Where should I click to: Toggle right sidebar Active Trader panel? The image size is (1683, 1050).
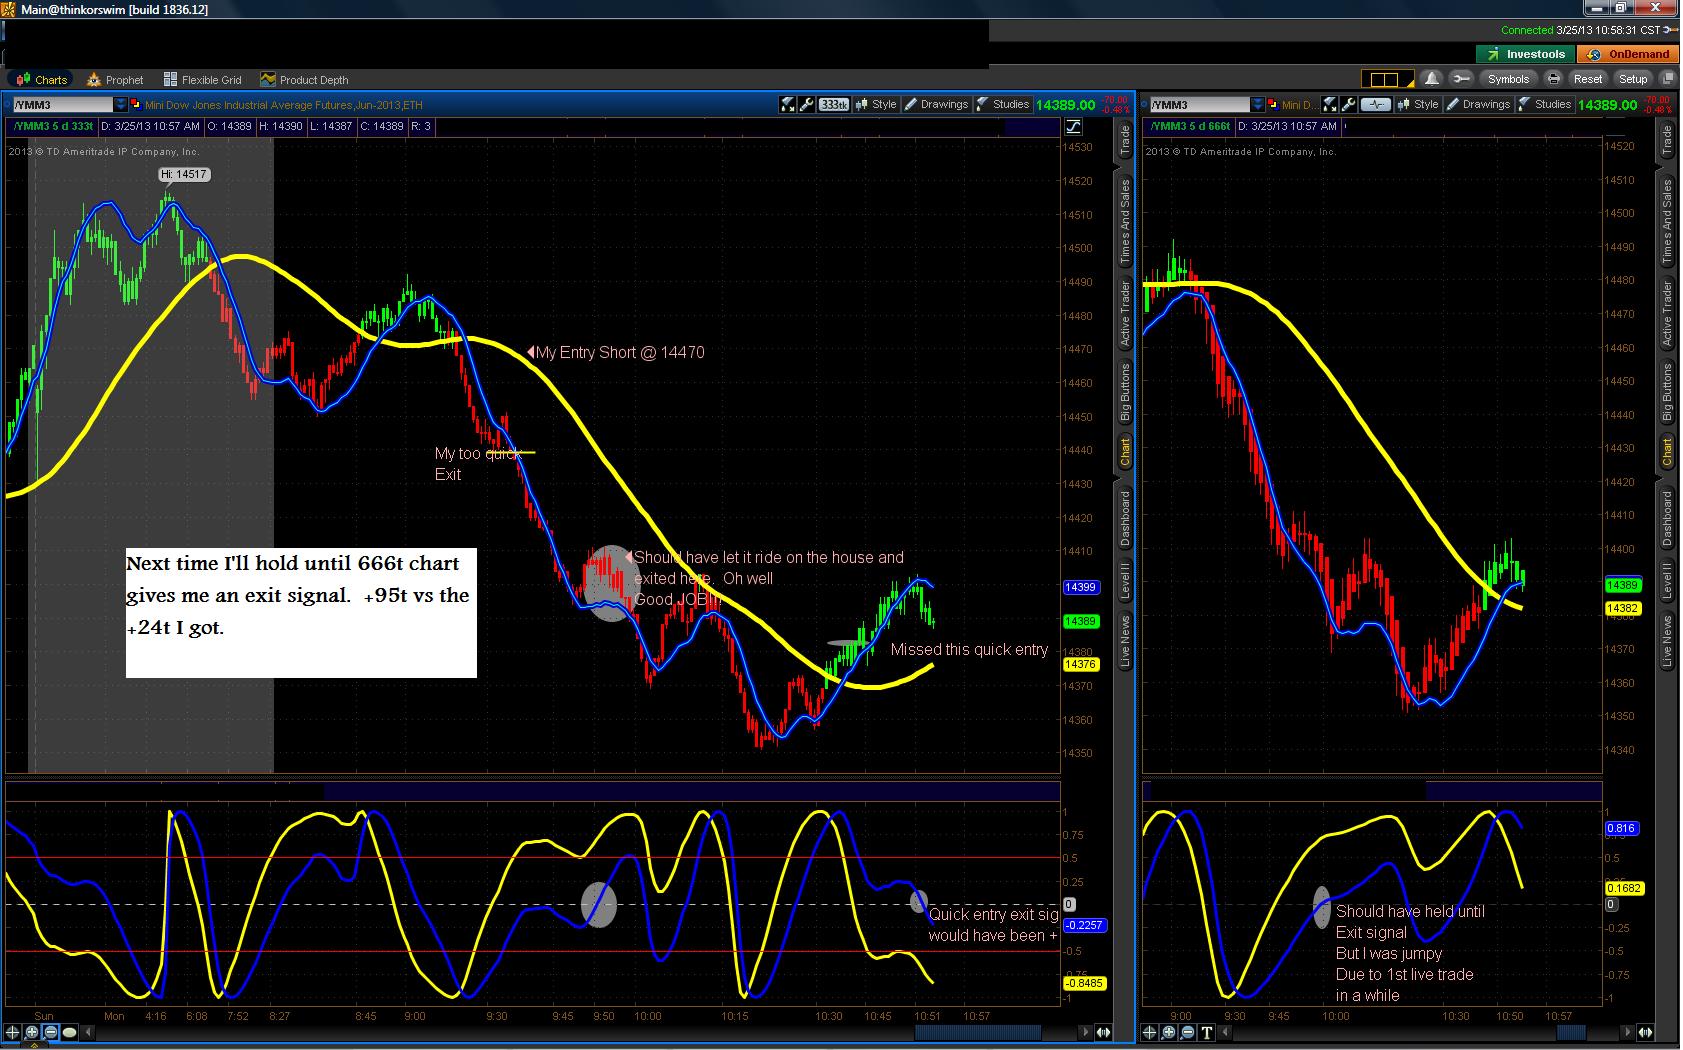1667,314
